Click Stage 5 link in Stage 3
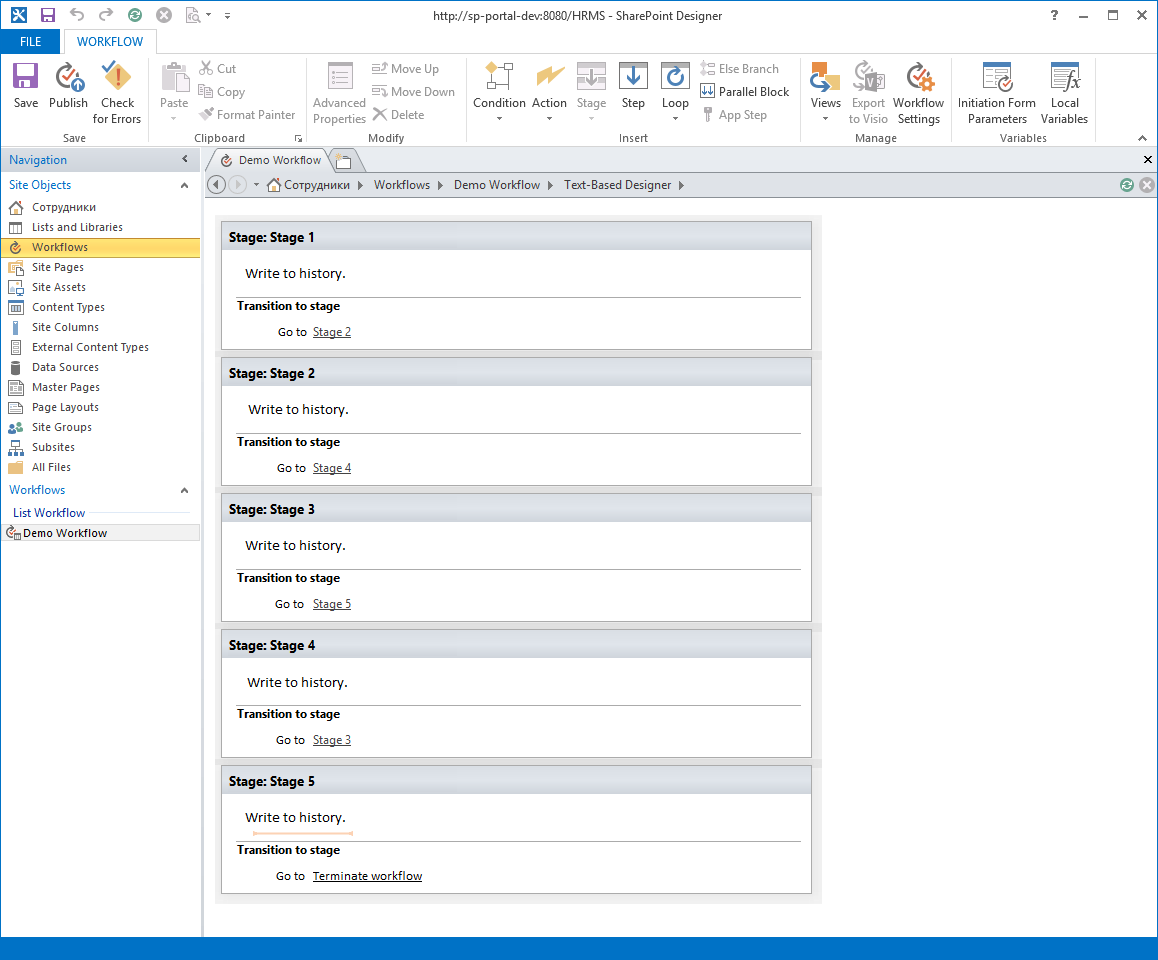The width and height of the screenshot is (1158, 960). (x=332, y=604)
